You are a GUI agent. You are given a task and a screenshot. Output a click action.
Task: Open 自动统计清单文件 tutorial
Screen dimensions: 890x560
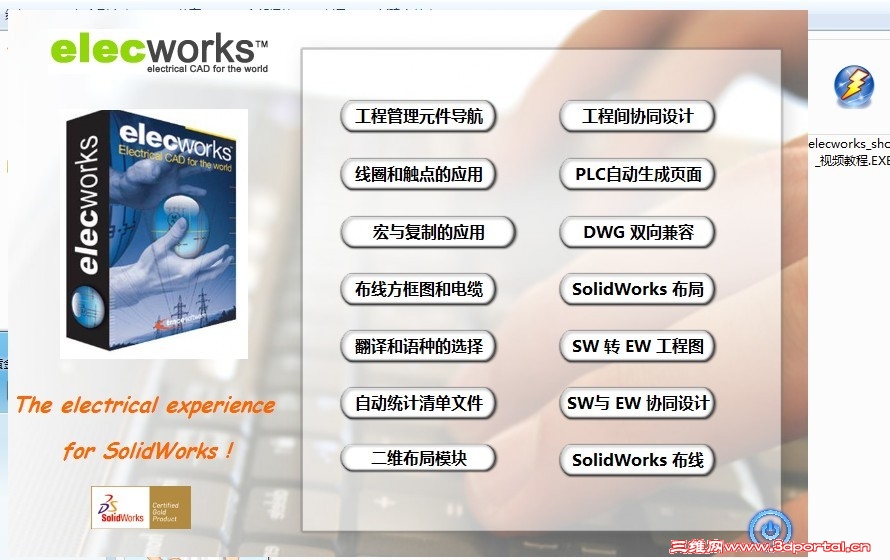click(x=418, y=403)
